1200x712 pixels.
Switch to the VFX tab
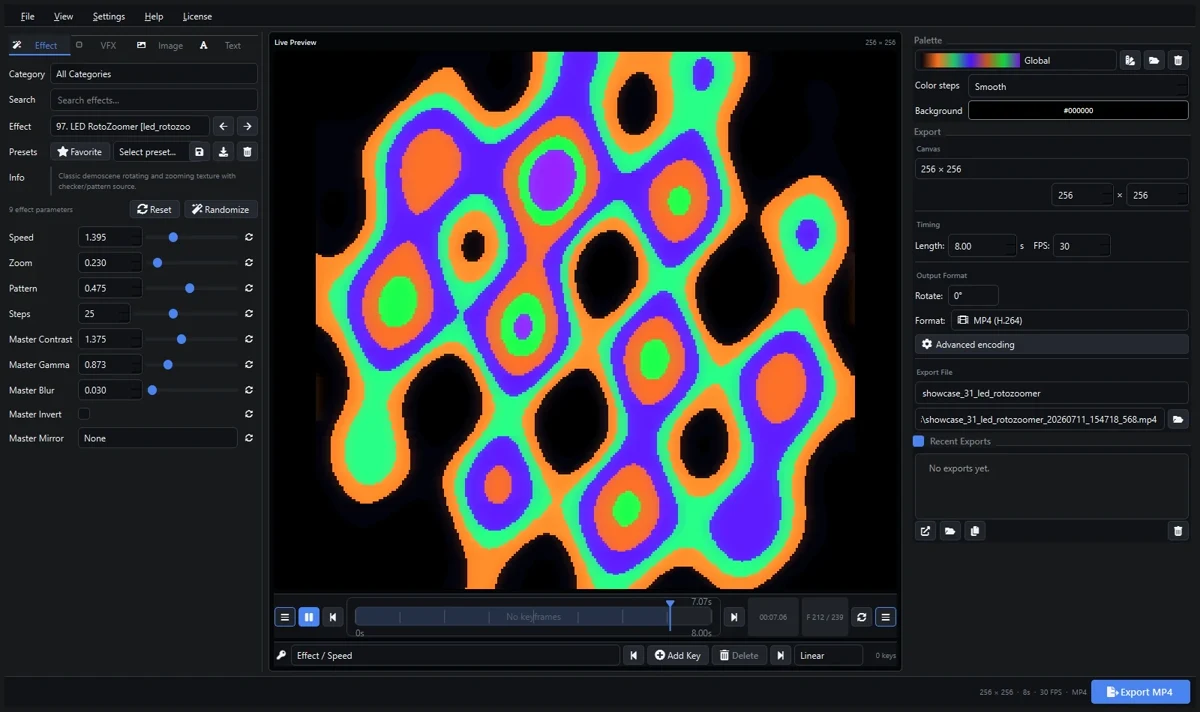109,45
